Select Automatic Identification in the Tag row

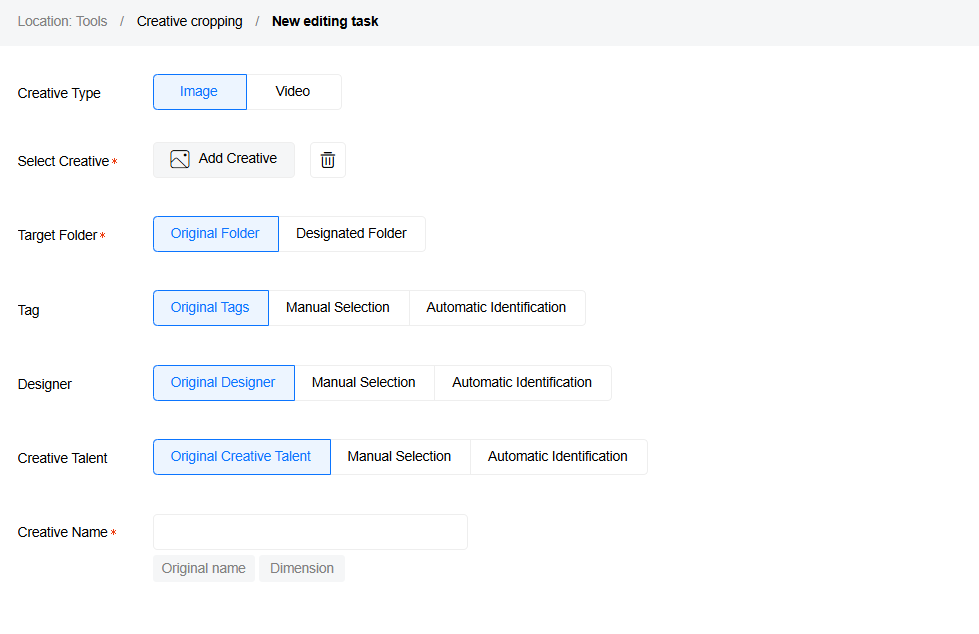point(497,307)
